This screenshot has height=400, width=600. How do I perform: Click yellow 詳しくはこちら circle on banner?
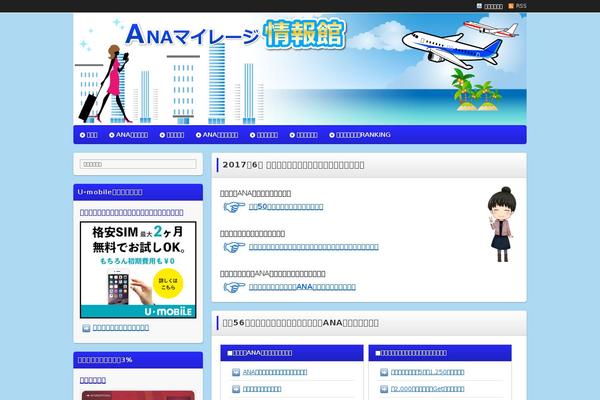[x=168, y=284]
